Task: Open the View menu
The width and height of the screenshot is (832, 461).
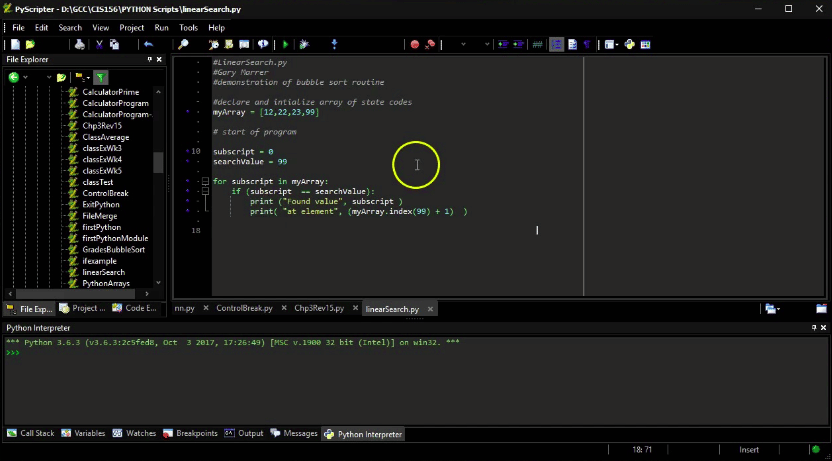Action: (x=100, y=28)
